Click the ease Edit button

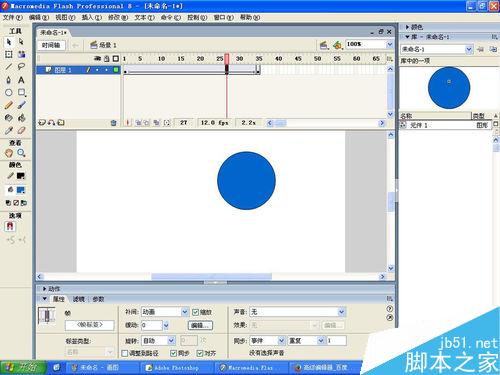click(x=200, y=325)
